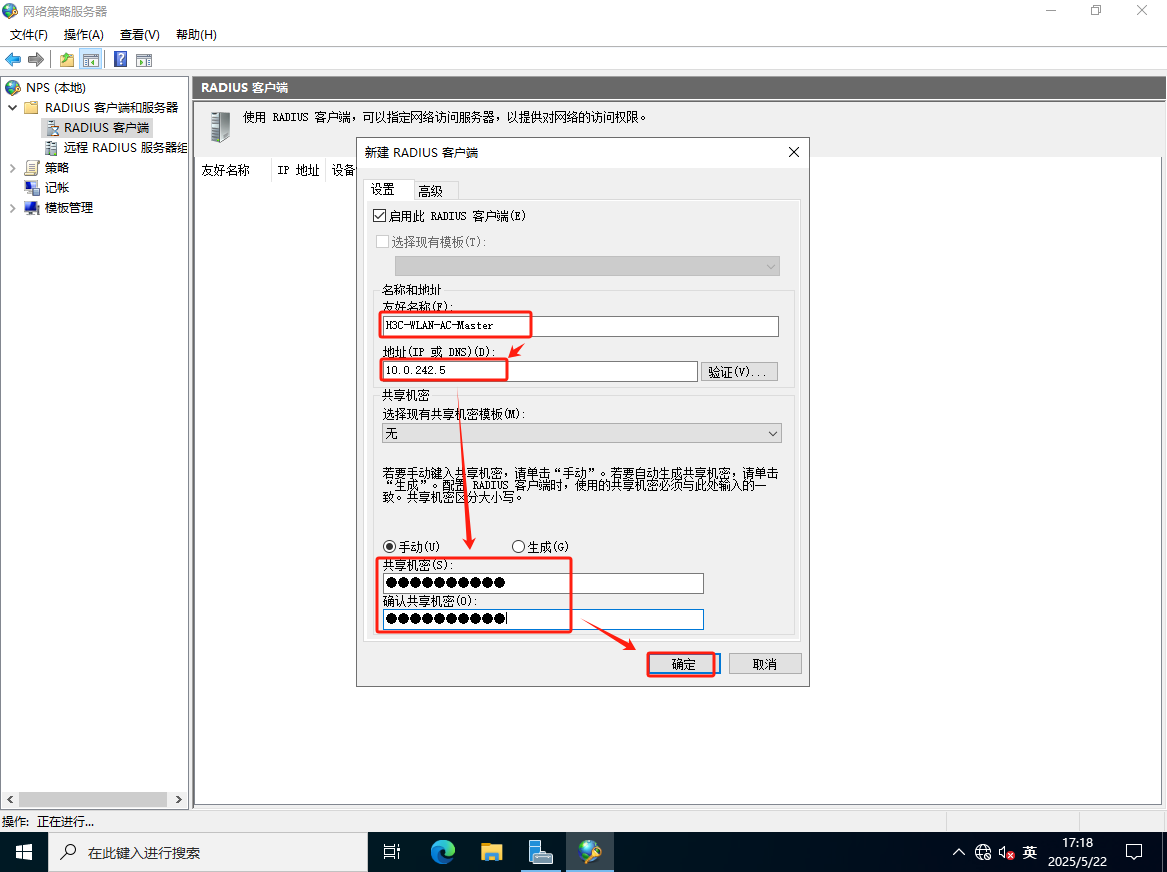This screenshot has width=1167, height=872.
Task: Open the Help toolbar icon
Action: pyautogui.click(x=121, y=60)
